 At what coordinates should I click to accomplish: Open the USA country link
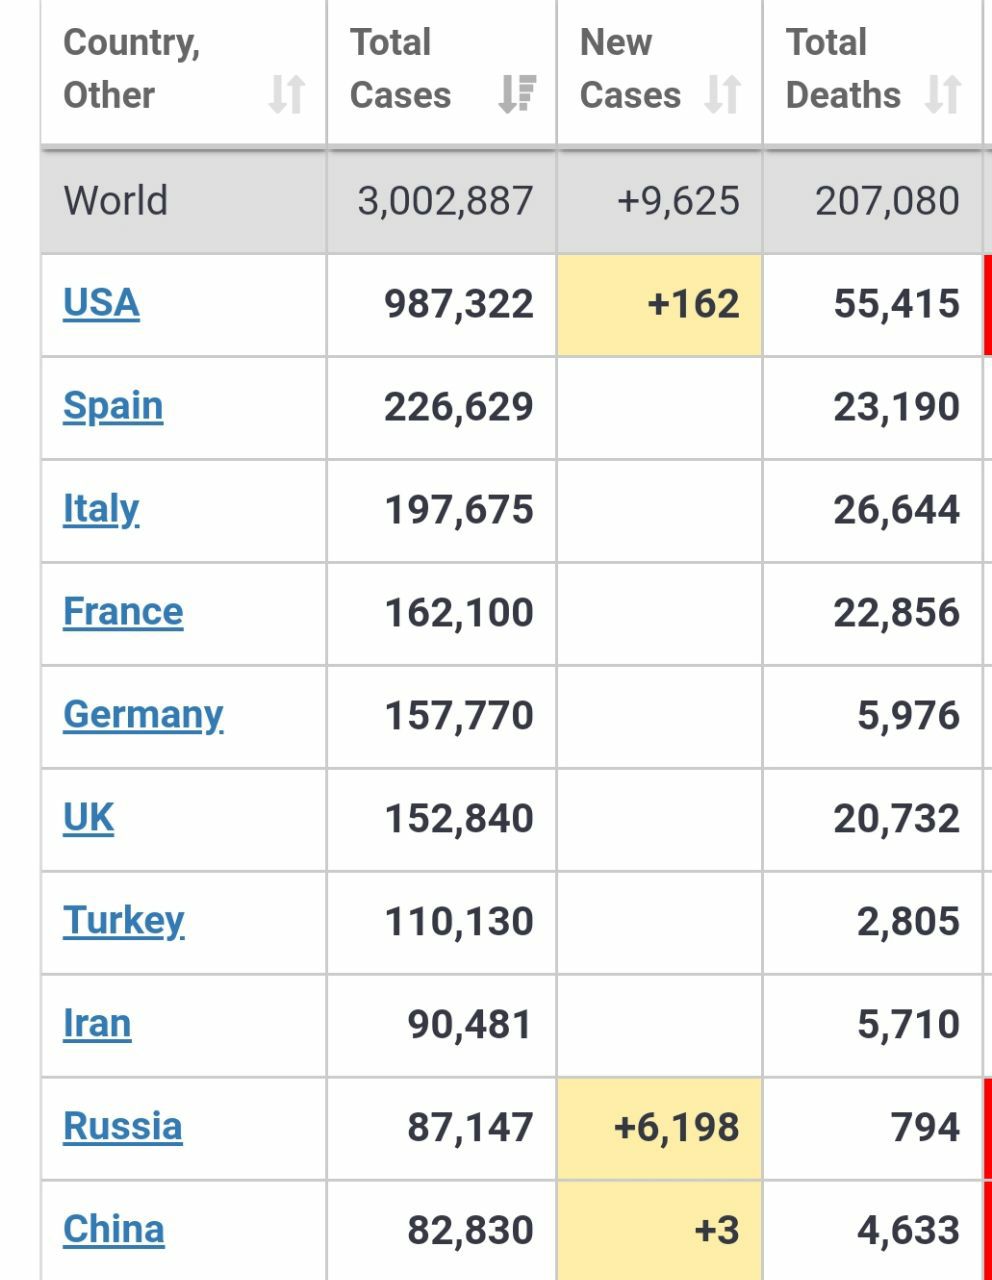[101, 303]
